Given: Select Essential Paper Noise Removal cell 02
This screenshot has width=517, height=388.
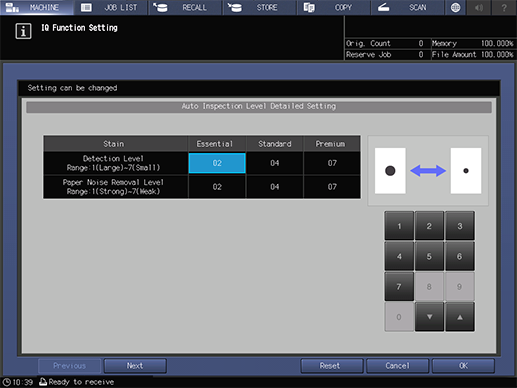Looking at the screenshot, I should (x=217, y=187).
